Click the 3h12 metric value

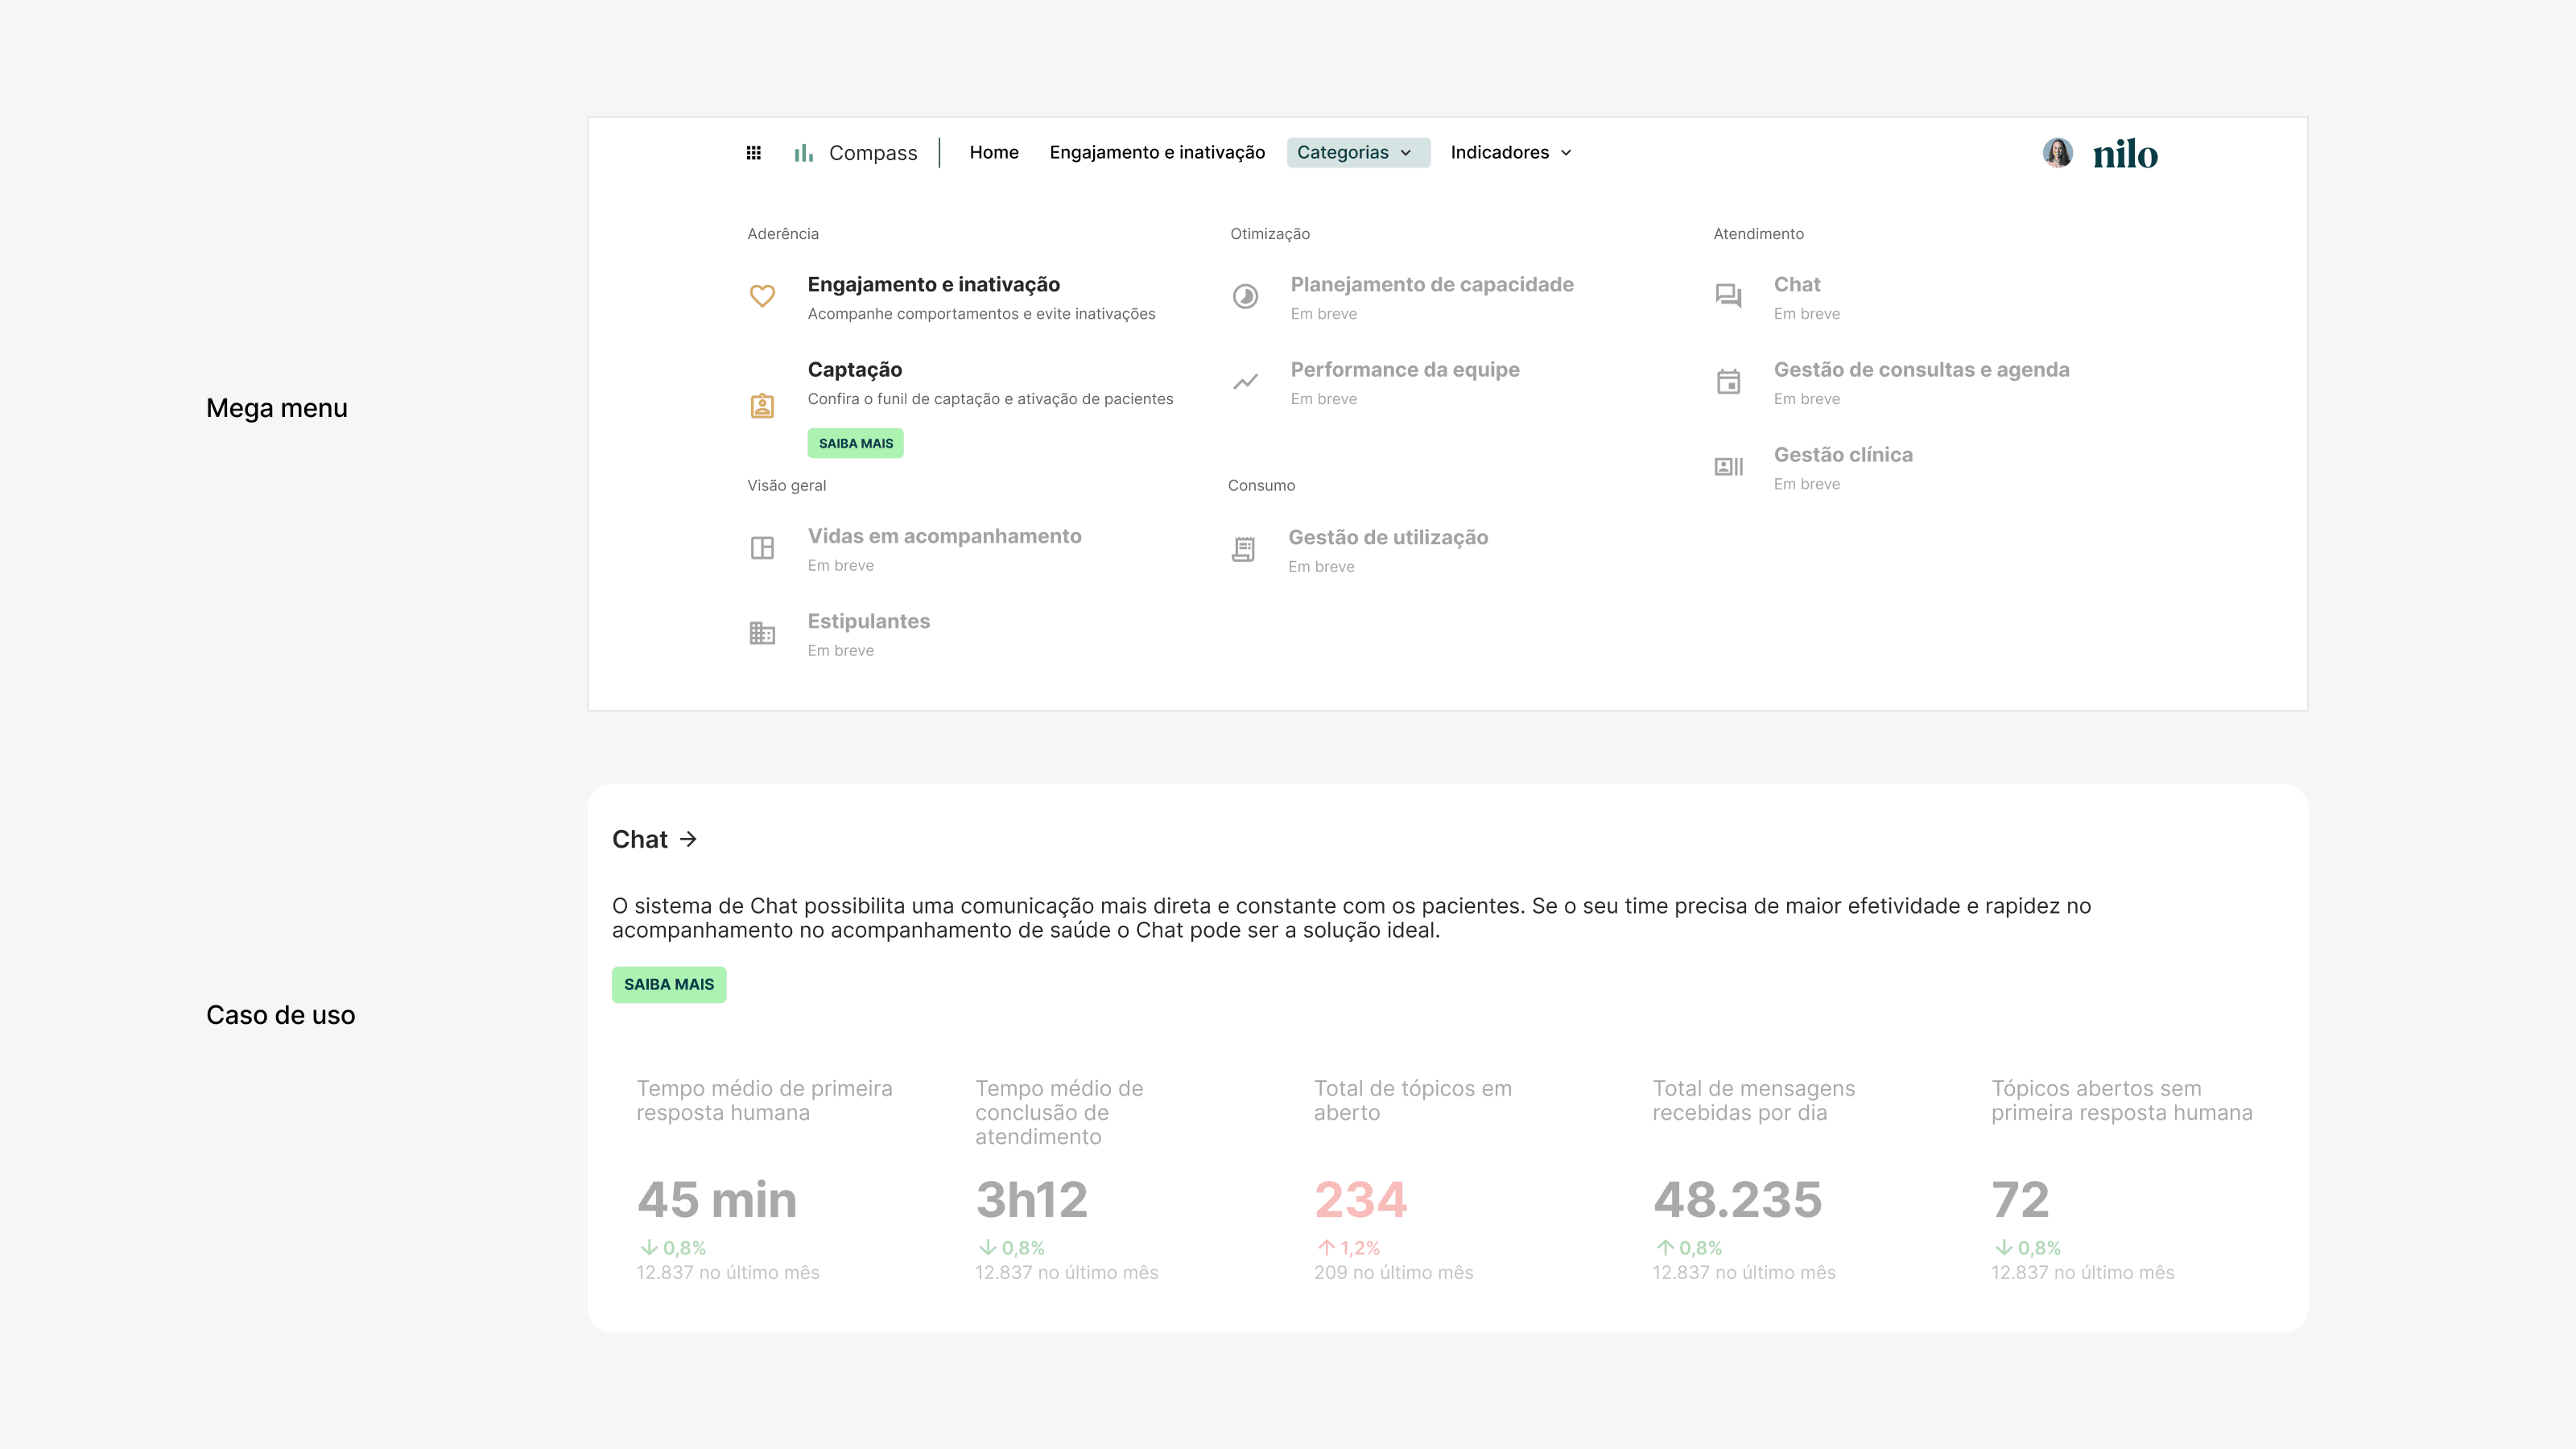coord(1031,1199)
